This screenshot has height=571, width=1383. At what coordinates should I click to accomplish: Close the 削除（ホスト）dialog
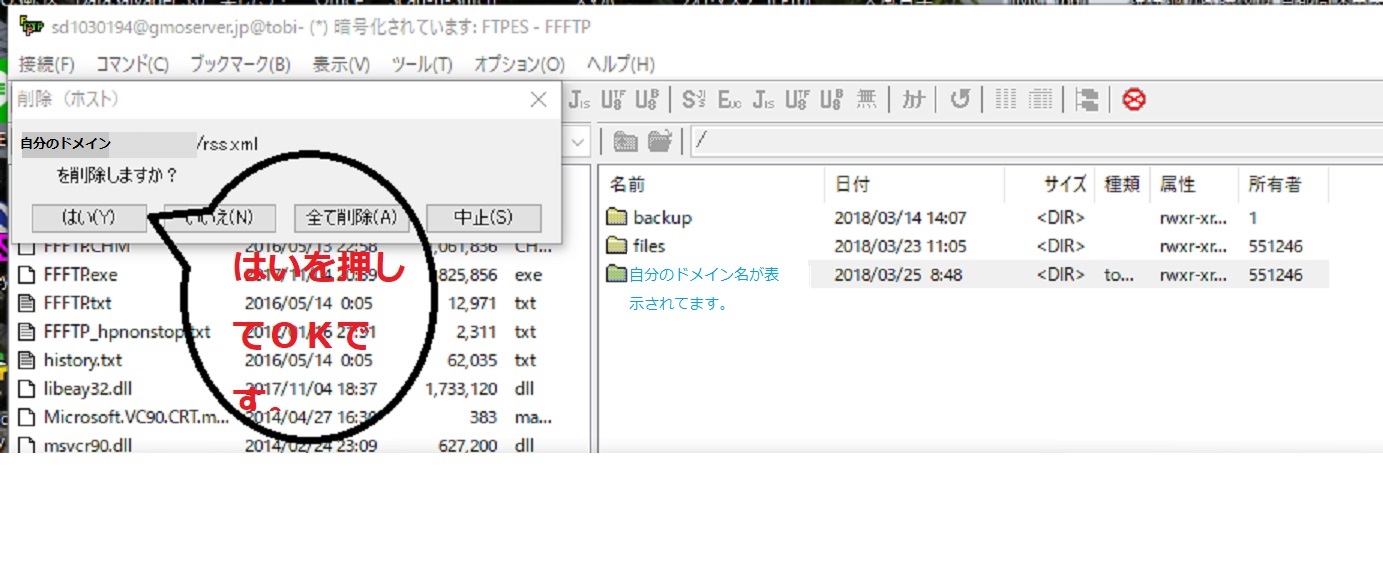tap(538, 100)
